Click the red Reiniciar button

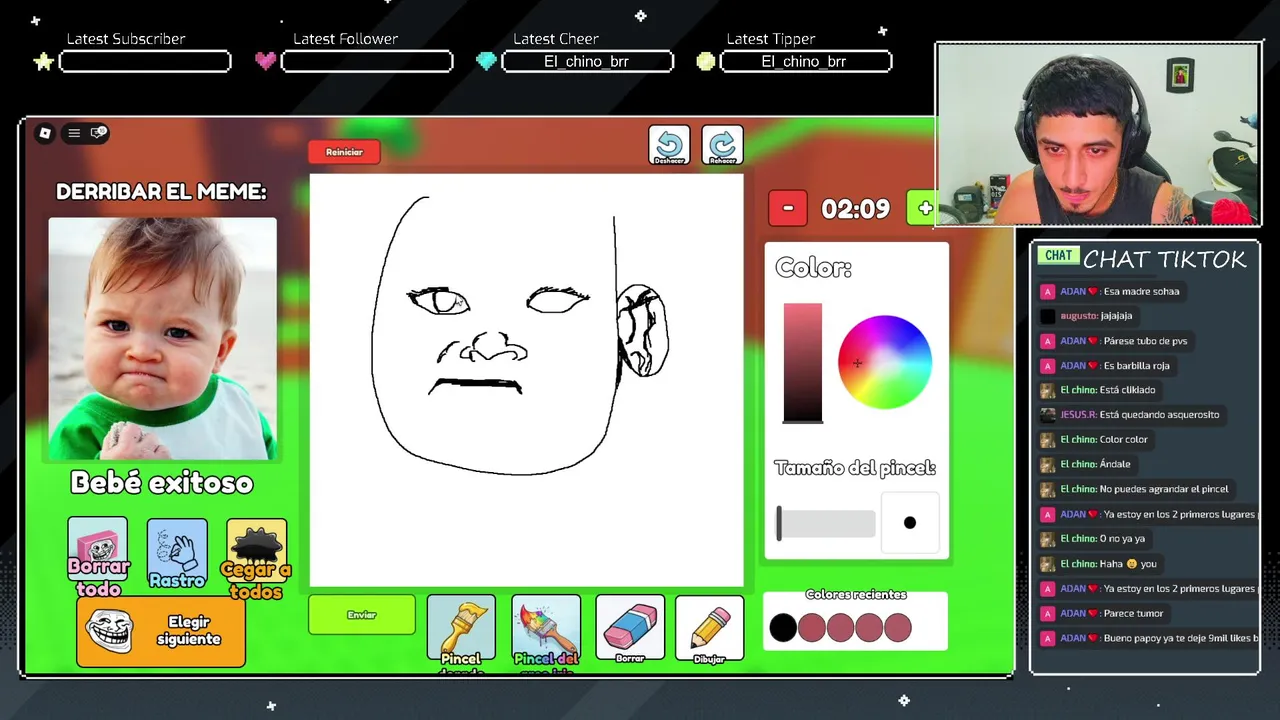coord(344,152)
